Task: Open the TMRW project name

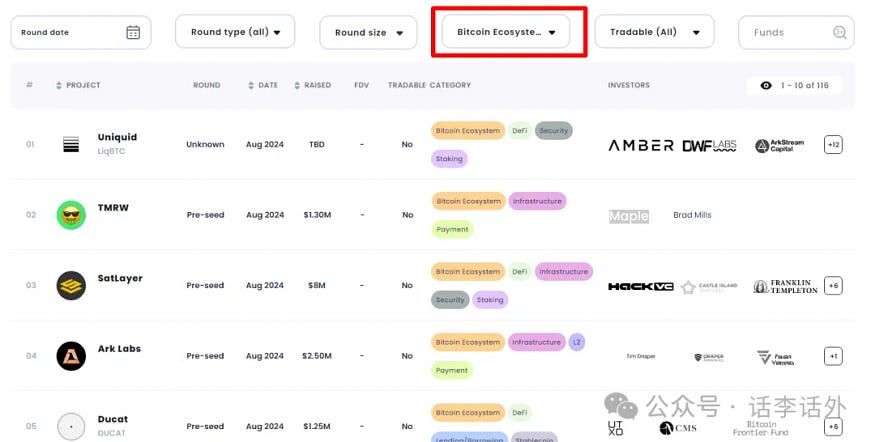Action: pos(113,208)
